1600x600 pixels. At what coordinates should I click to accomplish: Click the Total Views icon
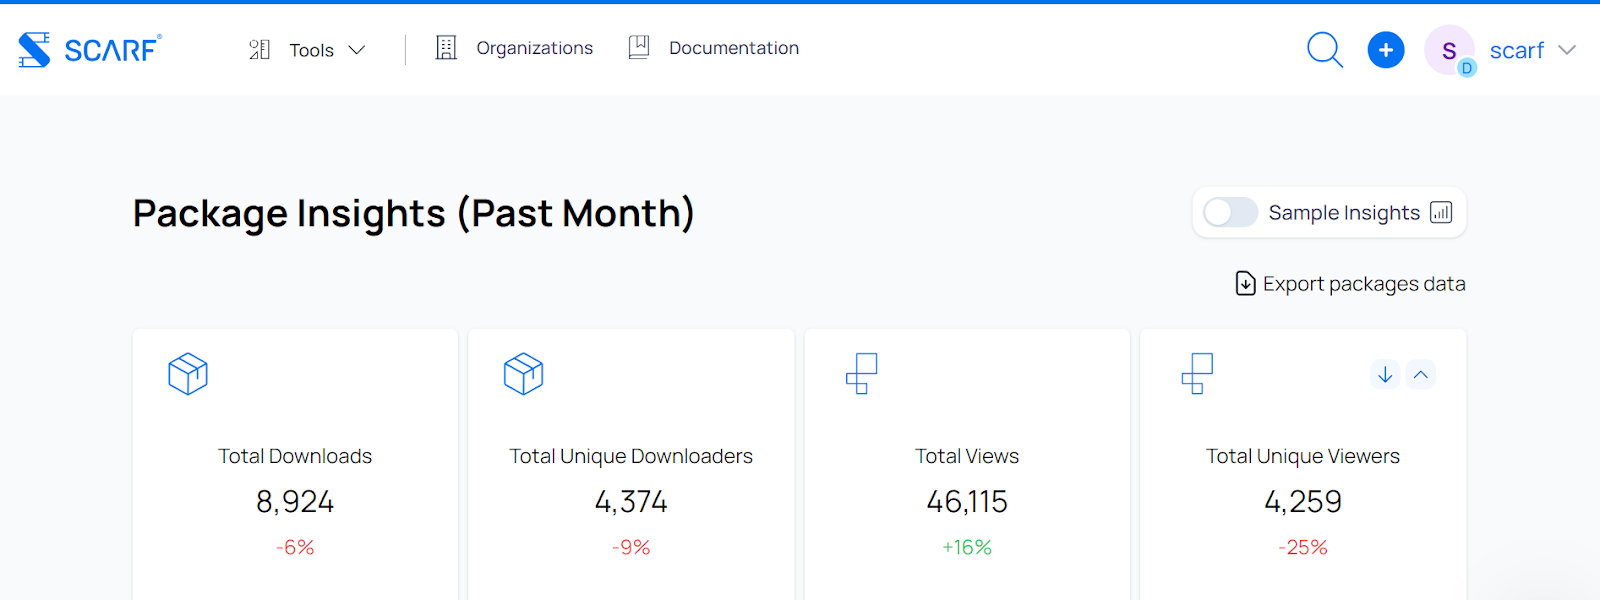click(x=861, y=374)
